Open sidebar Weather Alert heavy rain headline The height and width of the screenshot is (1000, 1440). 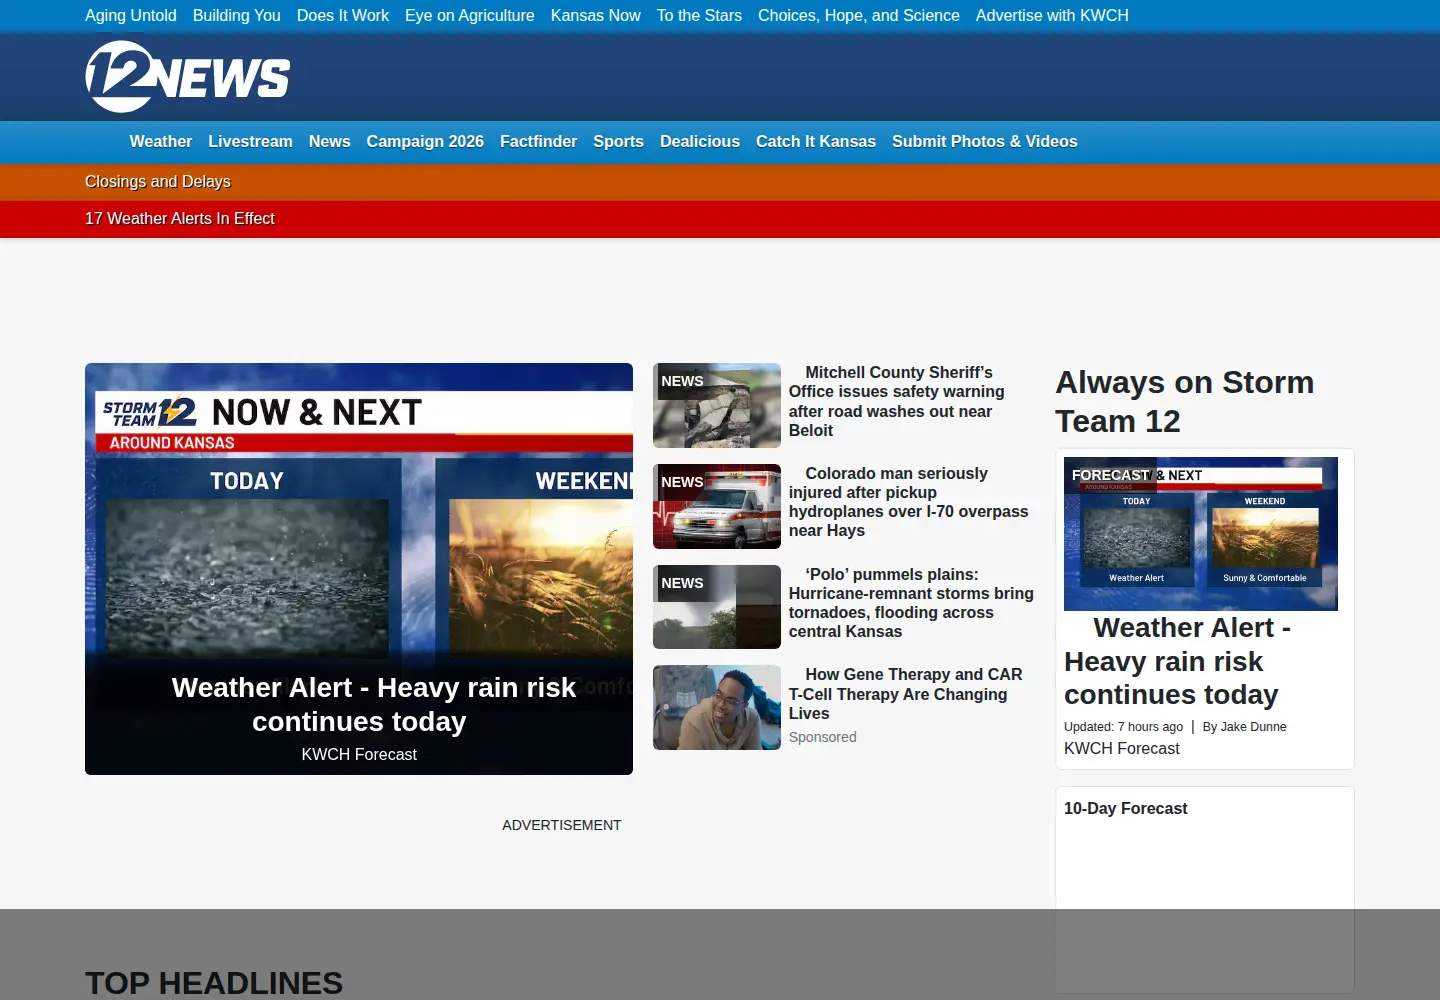1178,661
